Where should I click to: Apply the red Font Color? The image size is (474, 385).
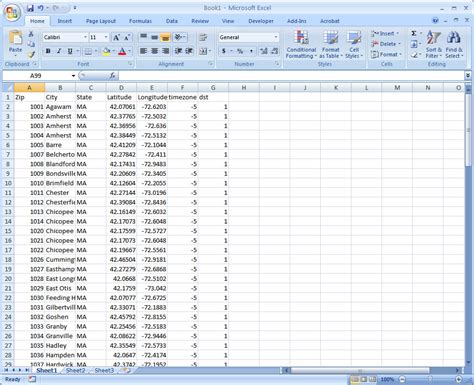coord(122,51)
